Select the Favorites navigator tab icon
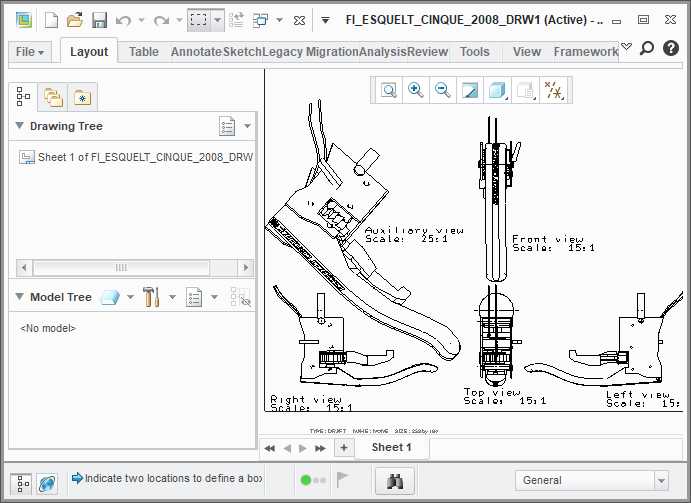 82,97
